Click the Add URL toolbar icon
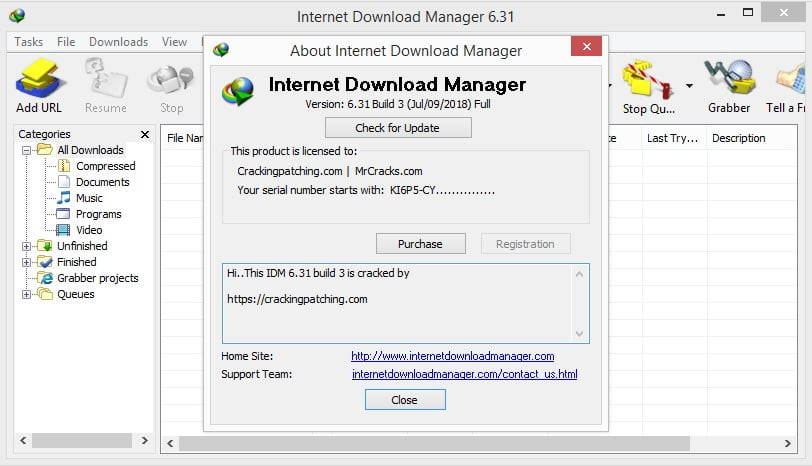 pos(39,85)
